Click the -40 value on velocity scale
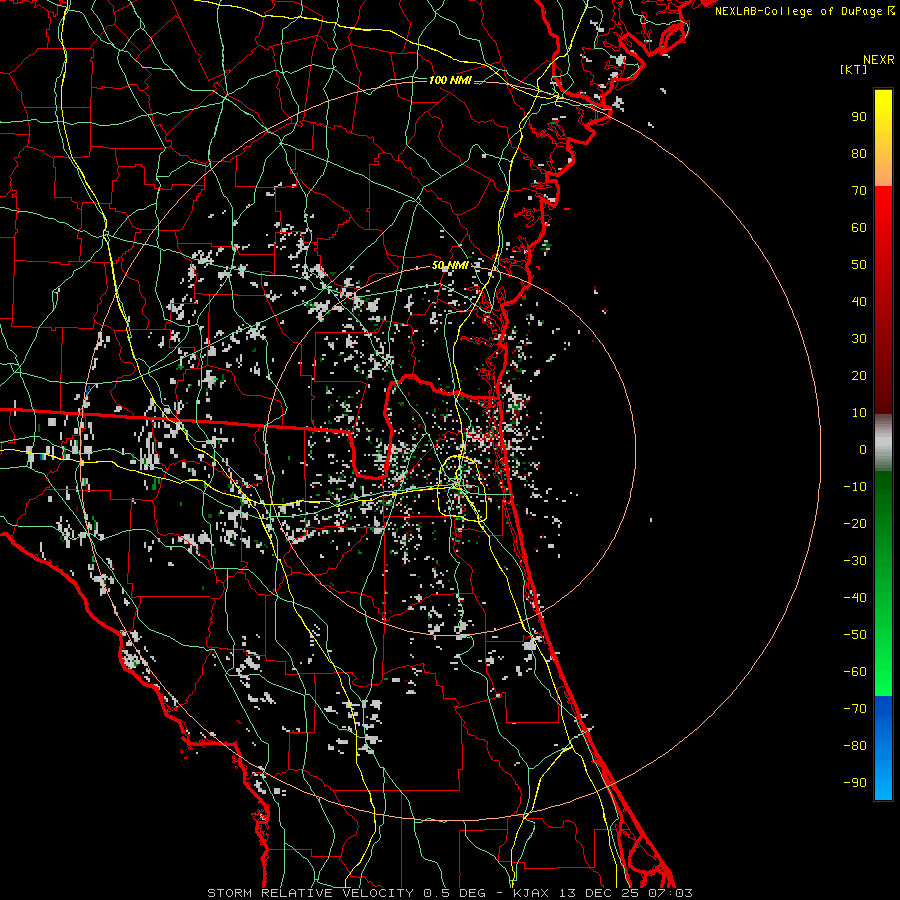Image resolution: width=900 pixels, height=900 pixels. pos(855,598)
